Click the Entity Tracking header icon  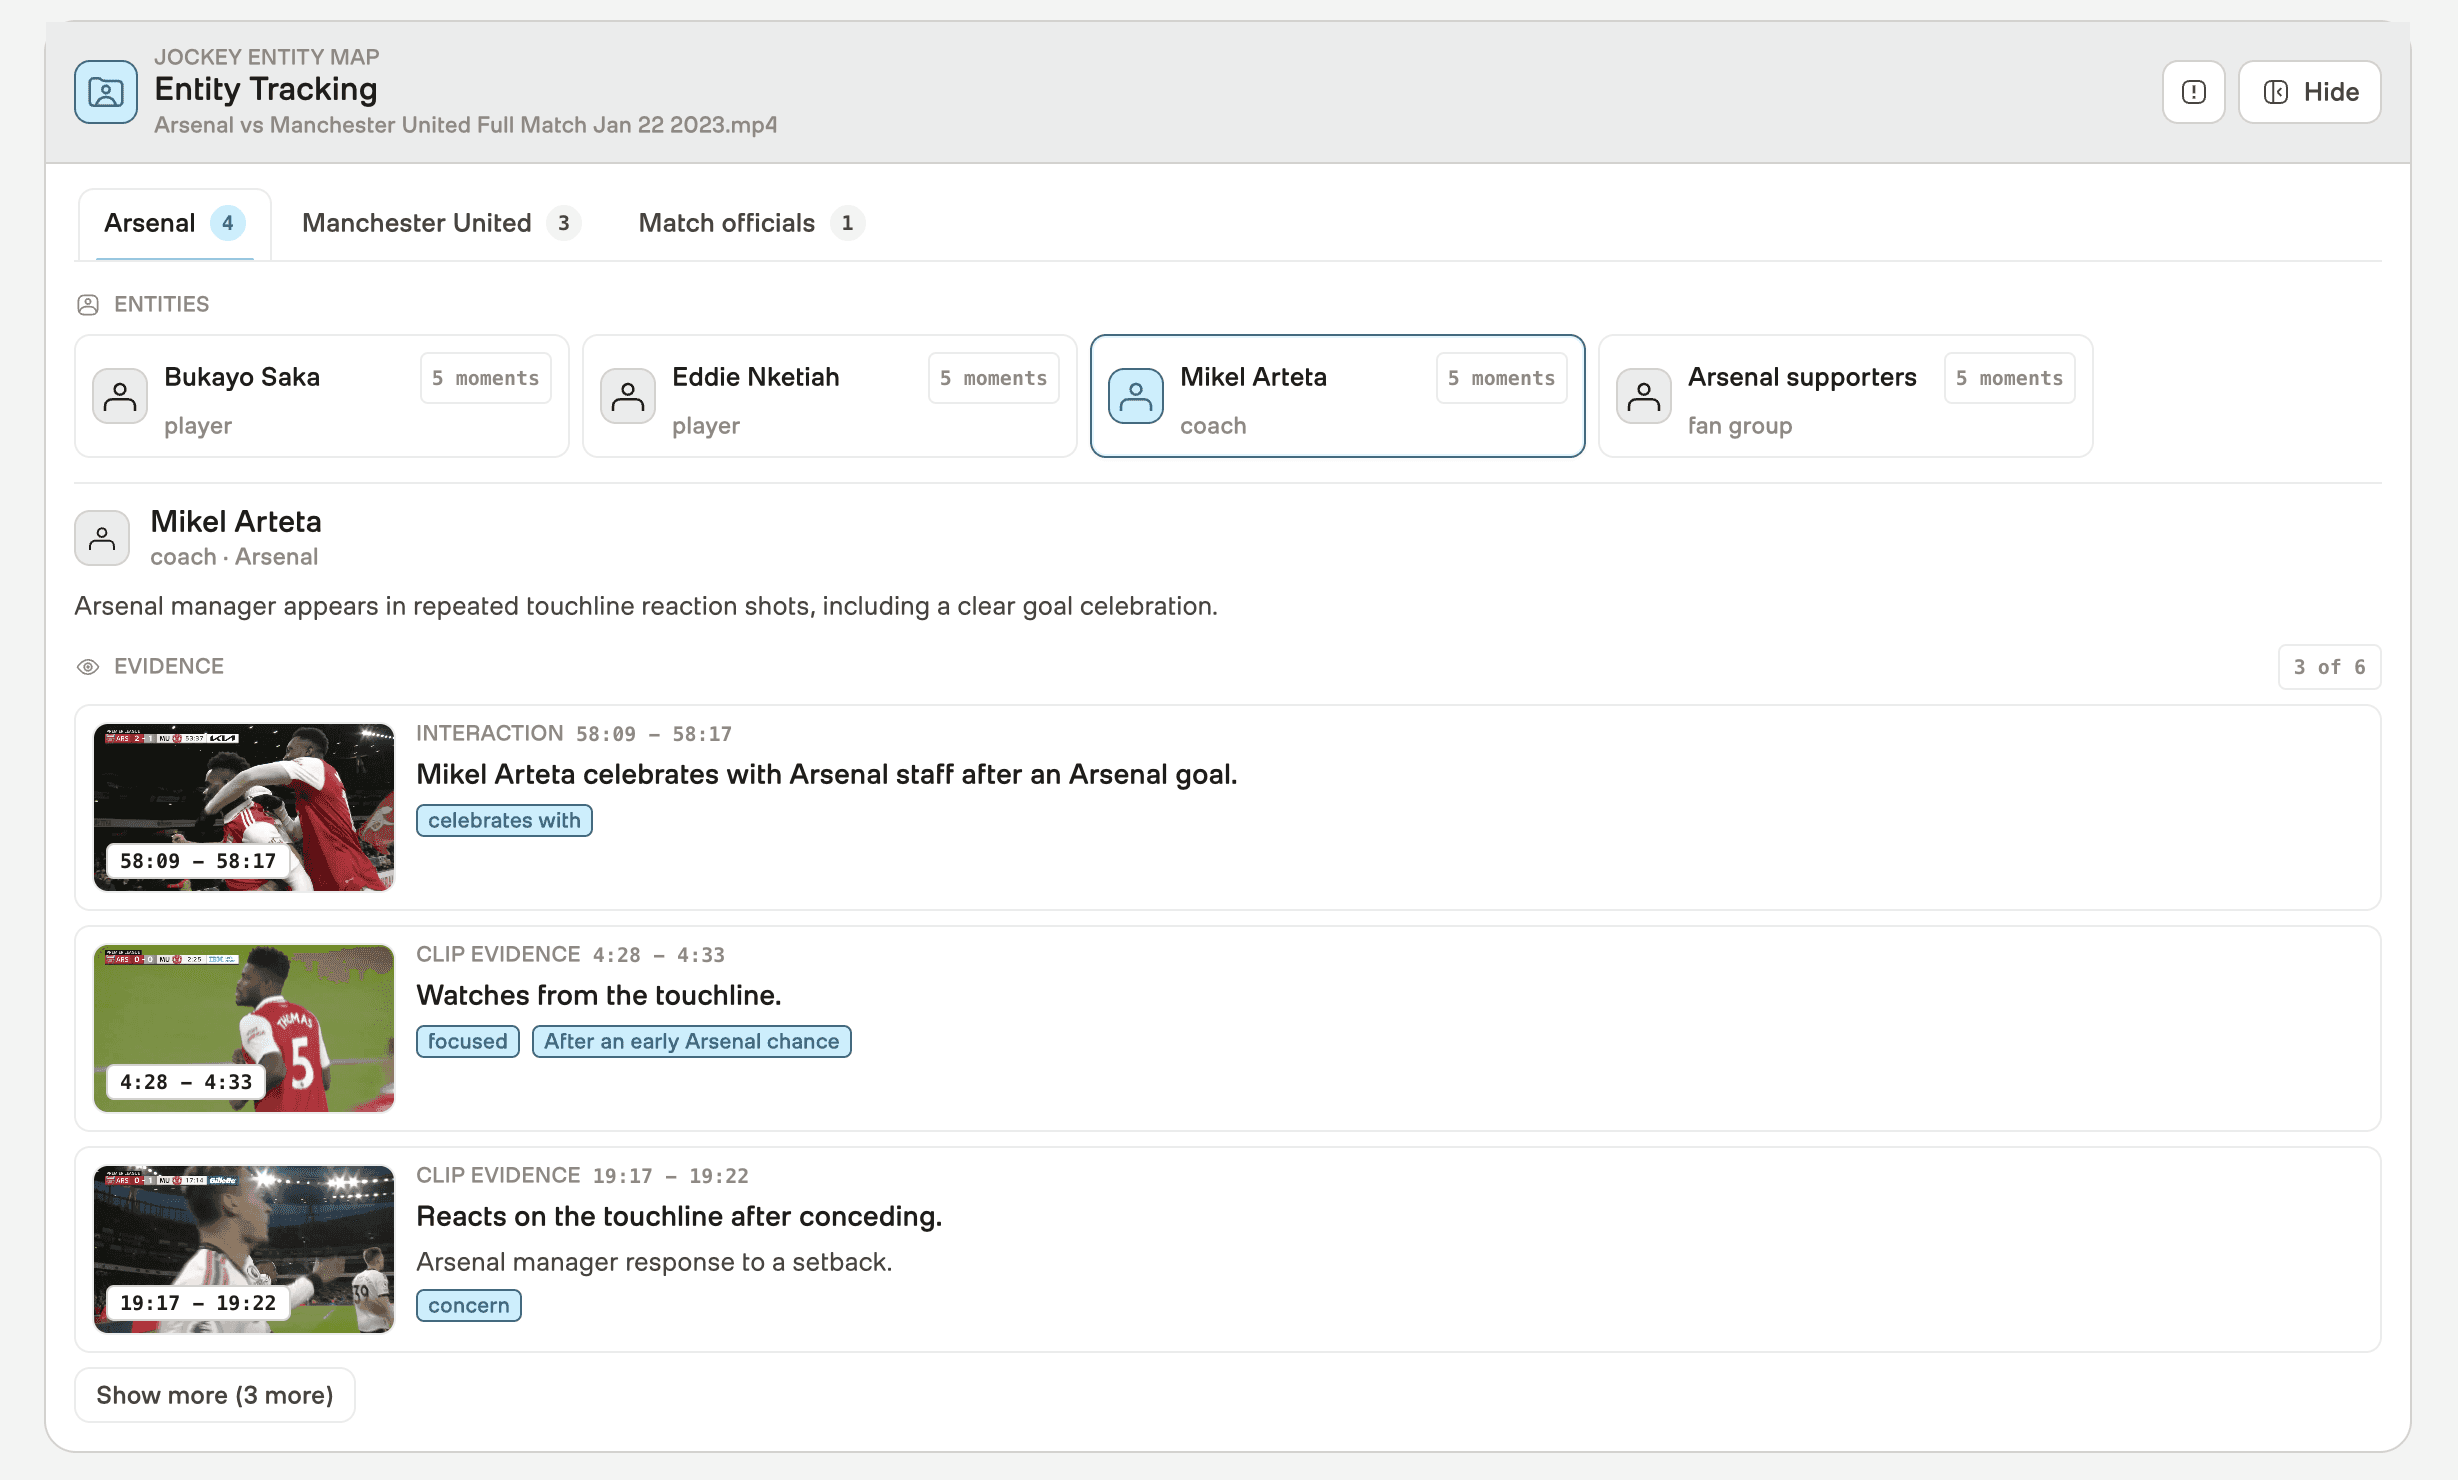tap(105, 92)
